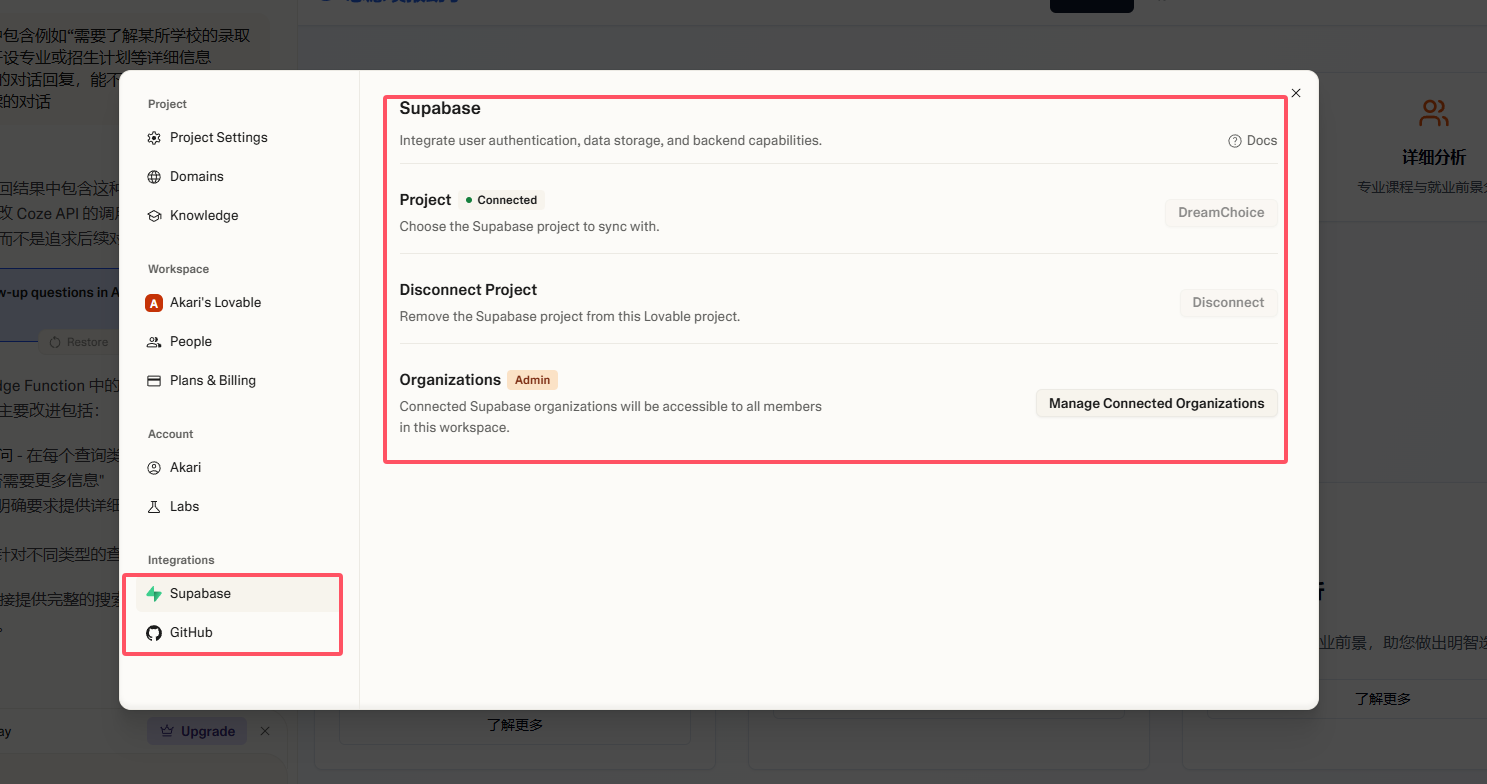Click the 详细分析 people icon in background
Image resolution: width=1487 pixels, height=784 pixels.
pyautogui.click(x=1434, y=113)
